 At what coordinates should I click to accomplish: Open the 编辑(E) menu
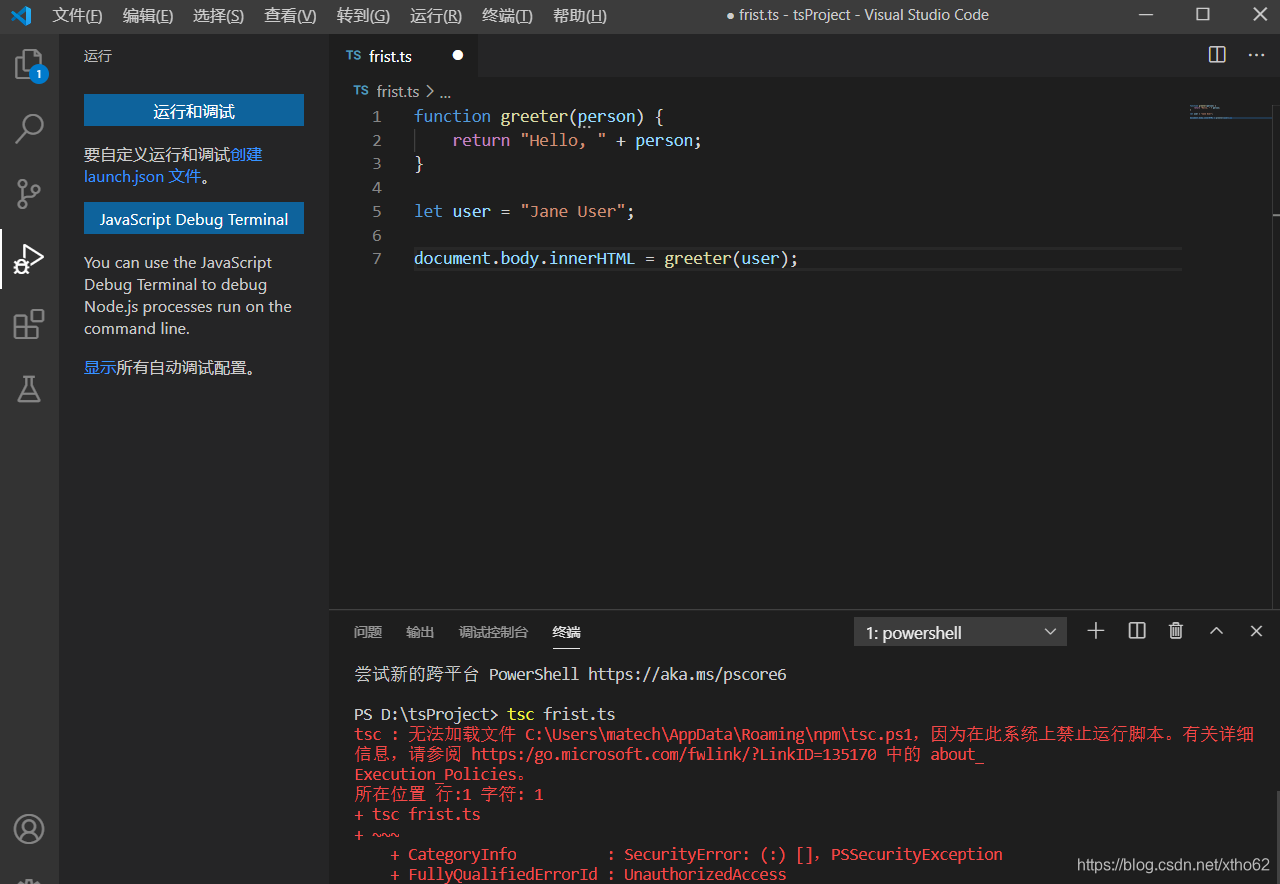pyautogui.click(x=148, y=15)
